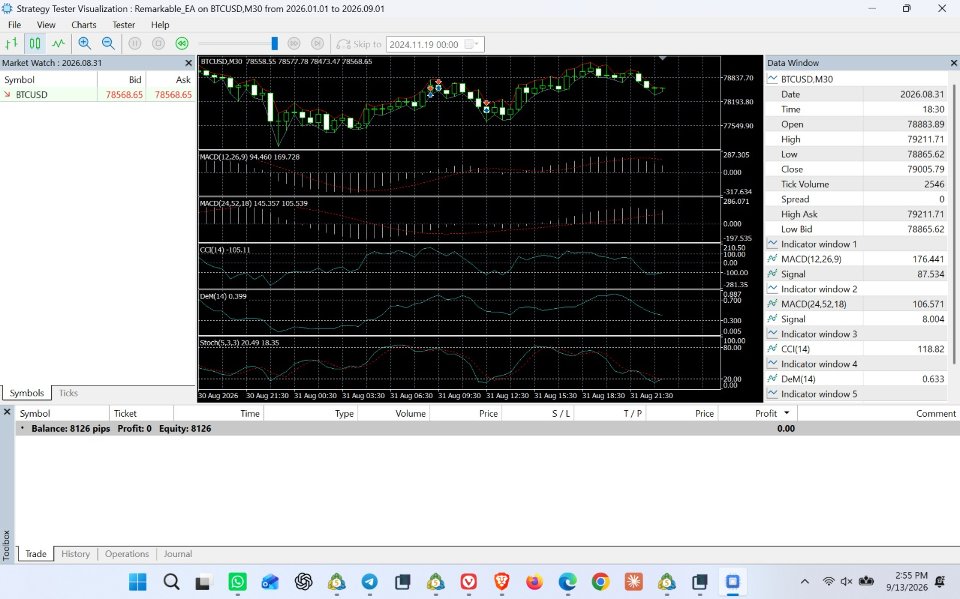960x599 pixels.
Task: Open the Operations tab
Action: (127, 554)
